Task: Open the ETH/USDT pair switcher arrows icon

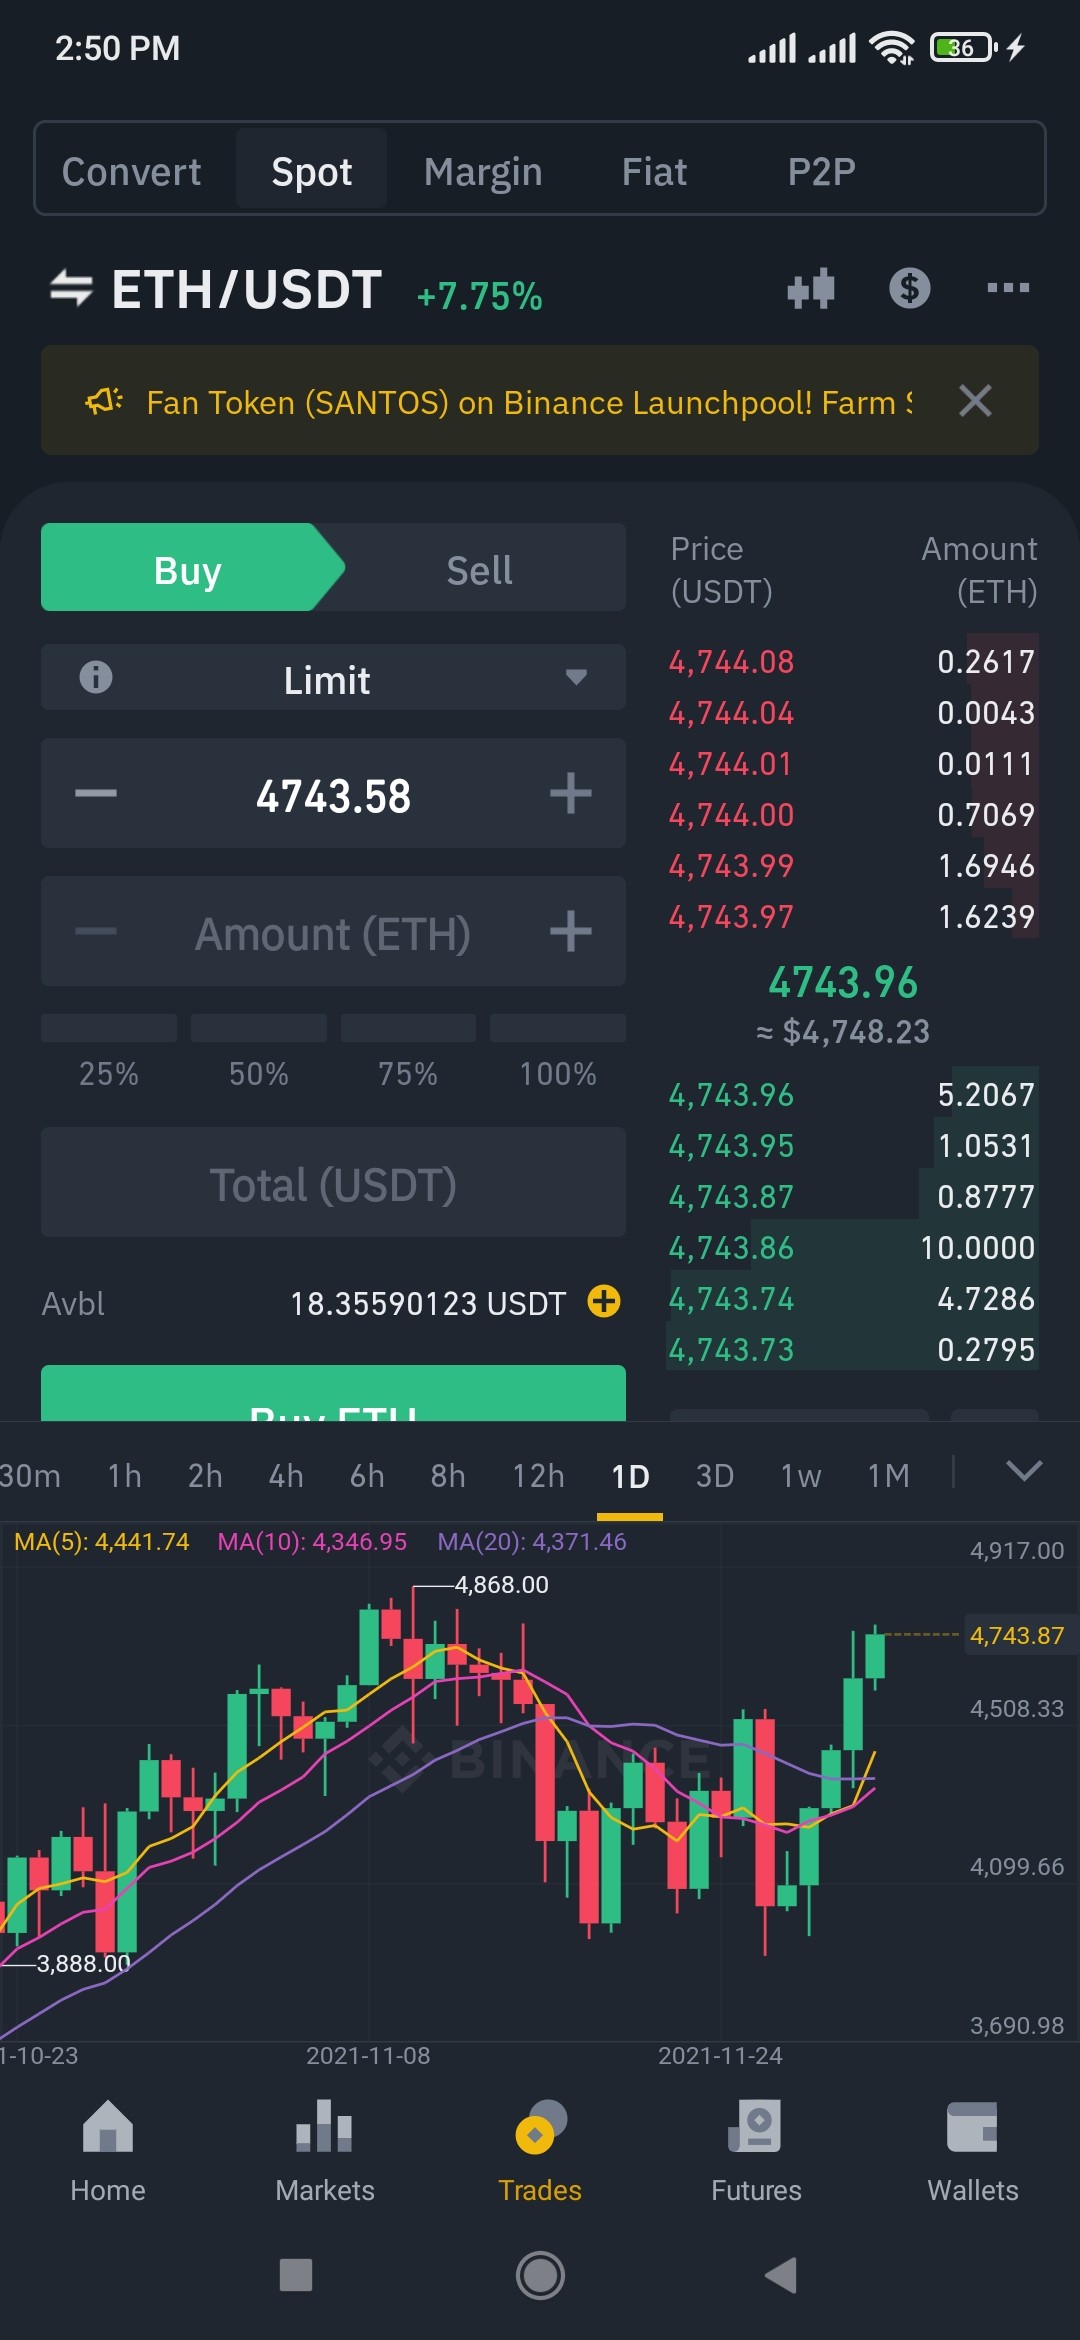Action: [x=71, y=289]
